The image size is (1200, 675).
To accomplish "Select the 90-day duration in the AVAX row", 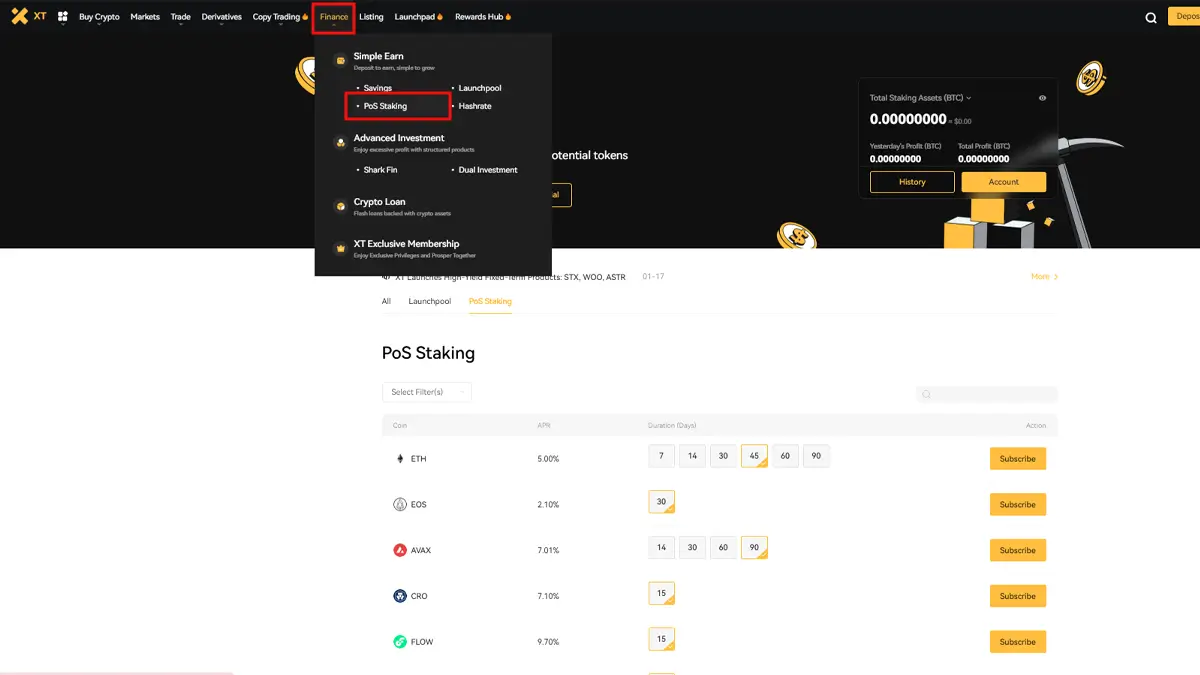I will pyautogui.click(x=754, y=548).
